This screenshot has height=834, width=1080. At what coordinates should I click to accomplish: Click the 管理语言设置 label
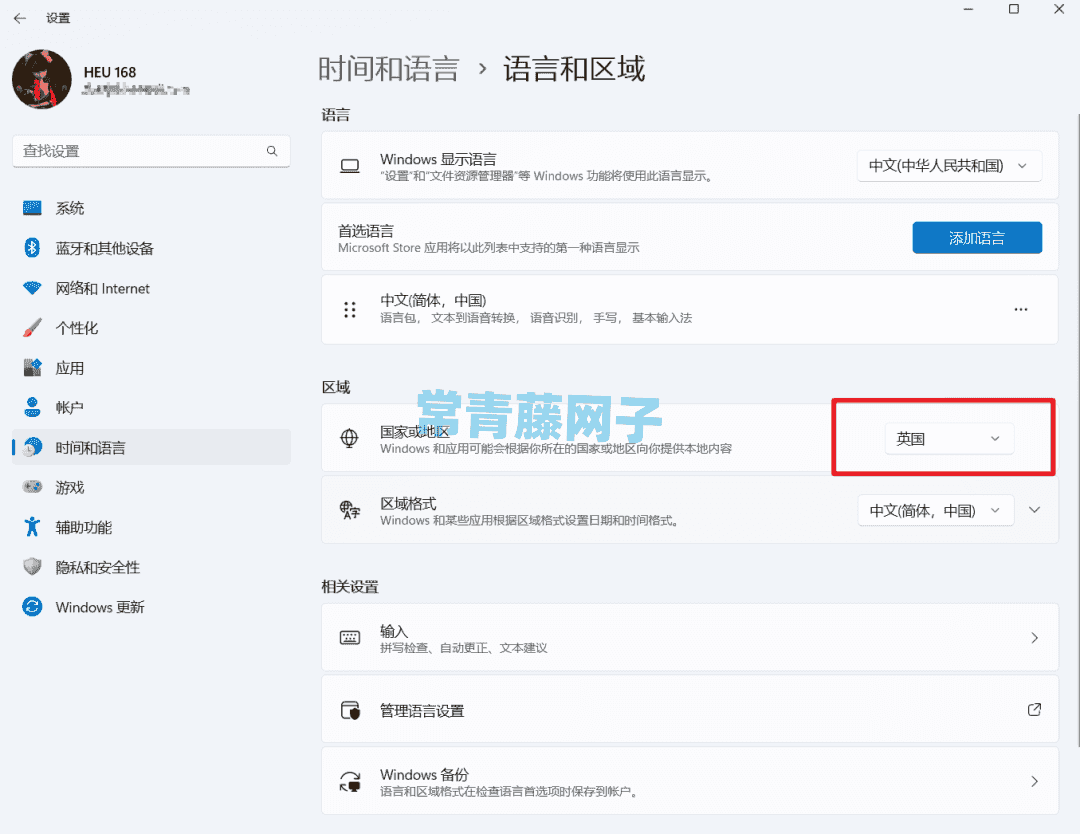[422, 711]
